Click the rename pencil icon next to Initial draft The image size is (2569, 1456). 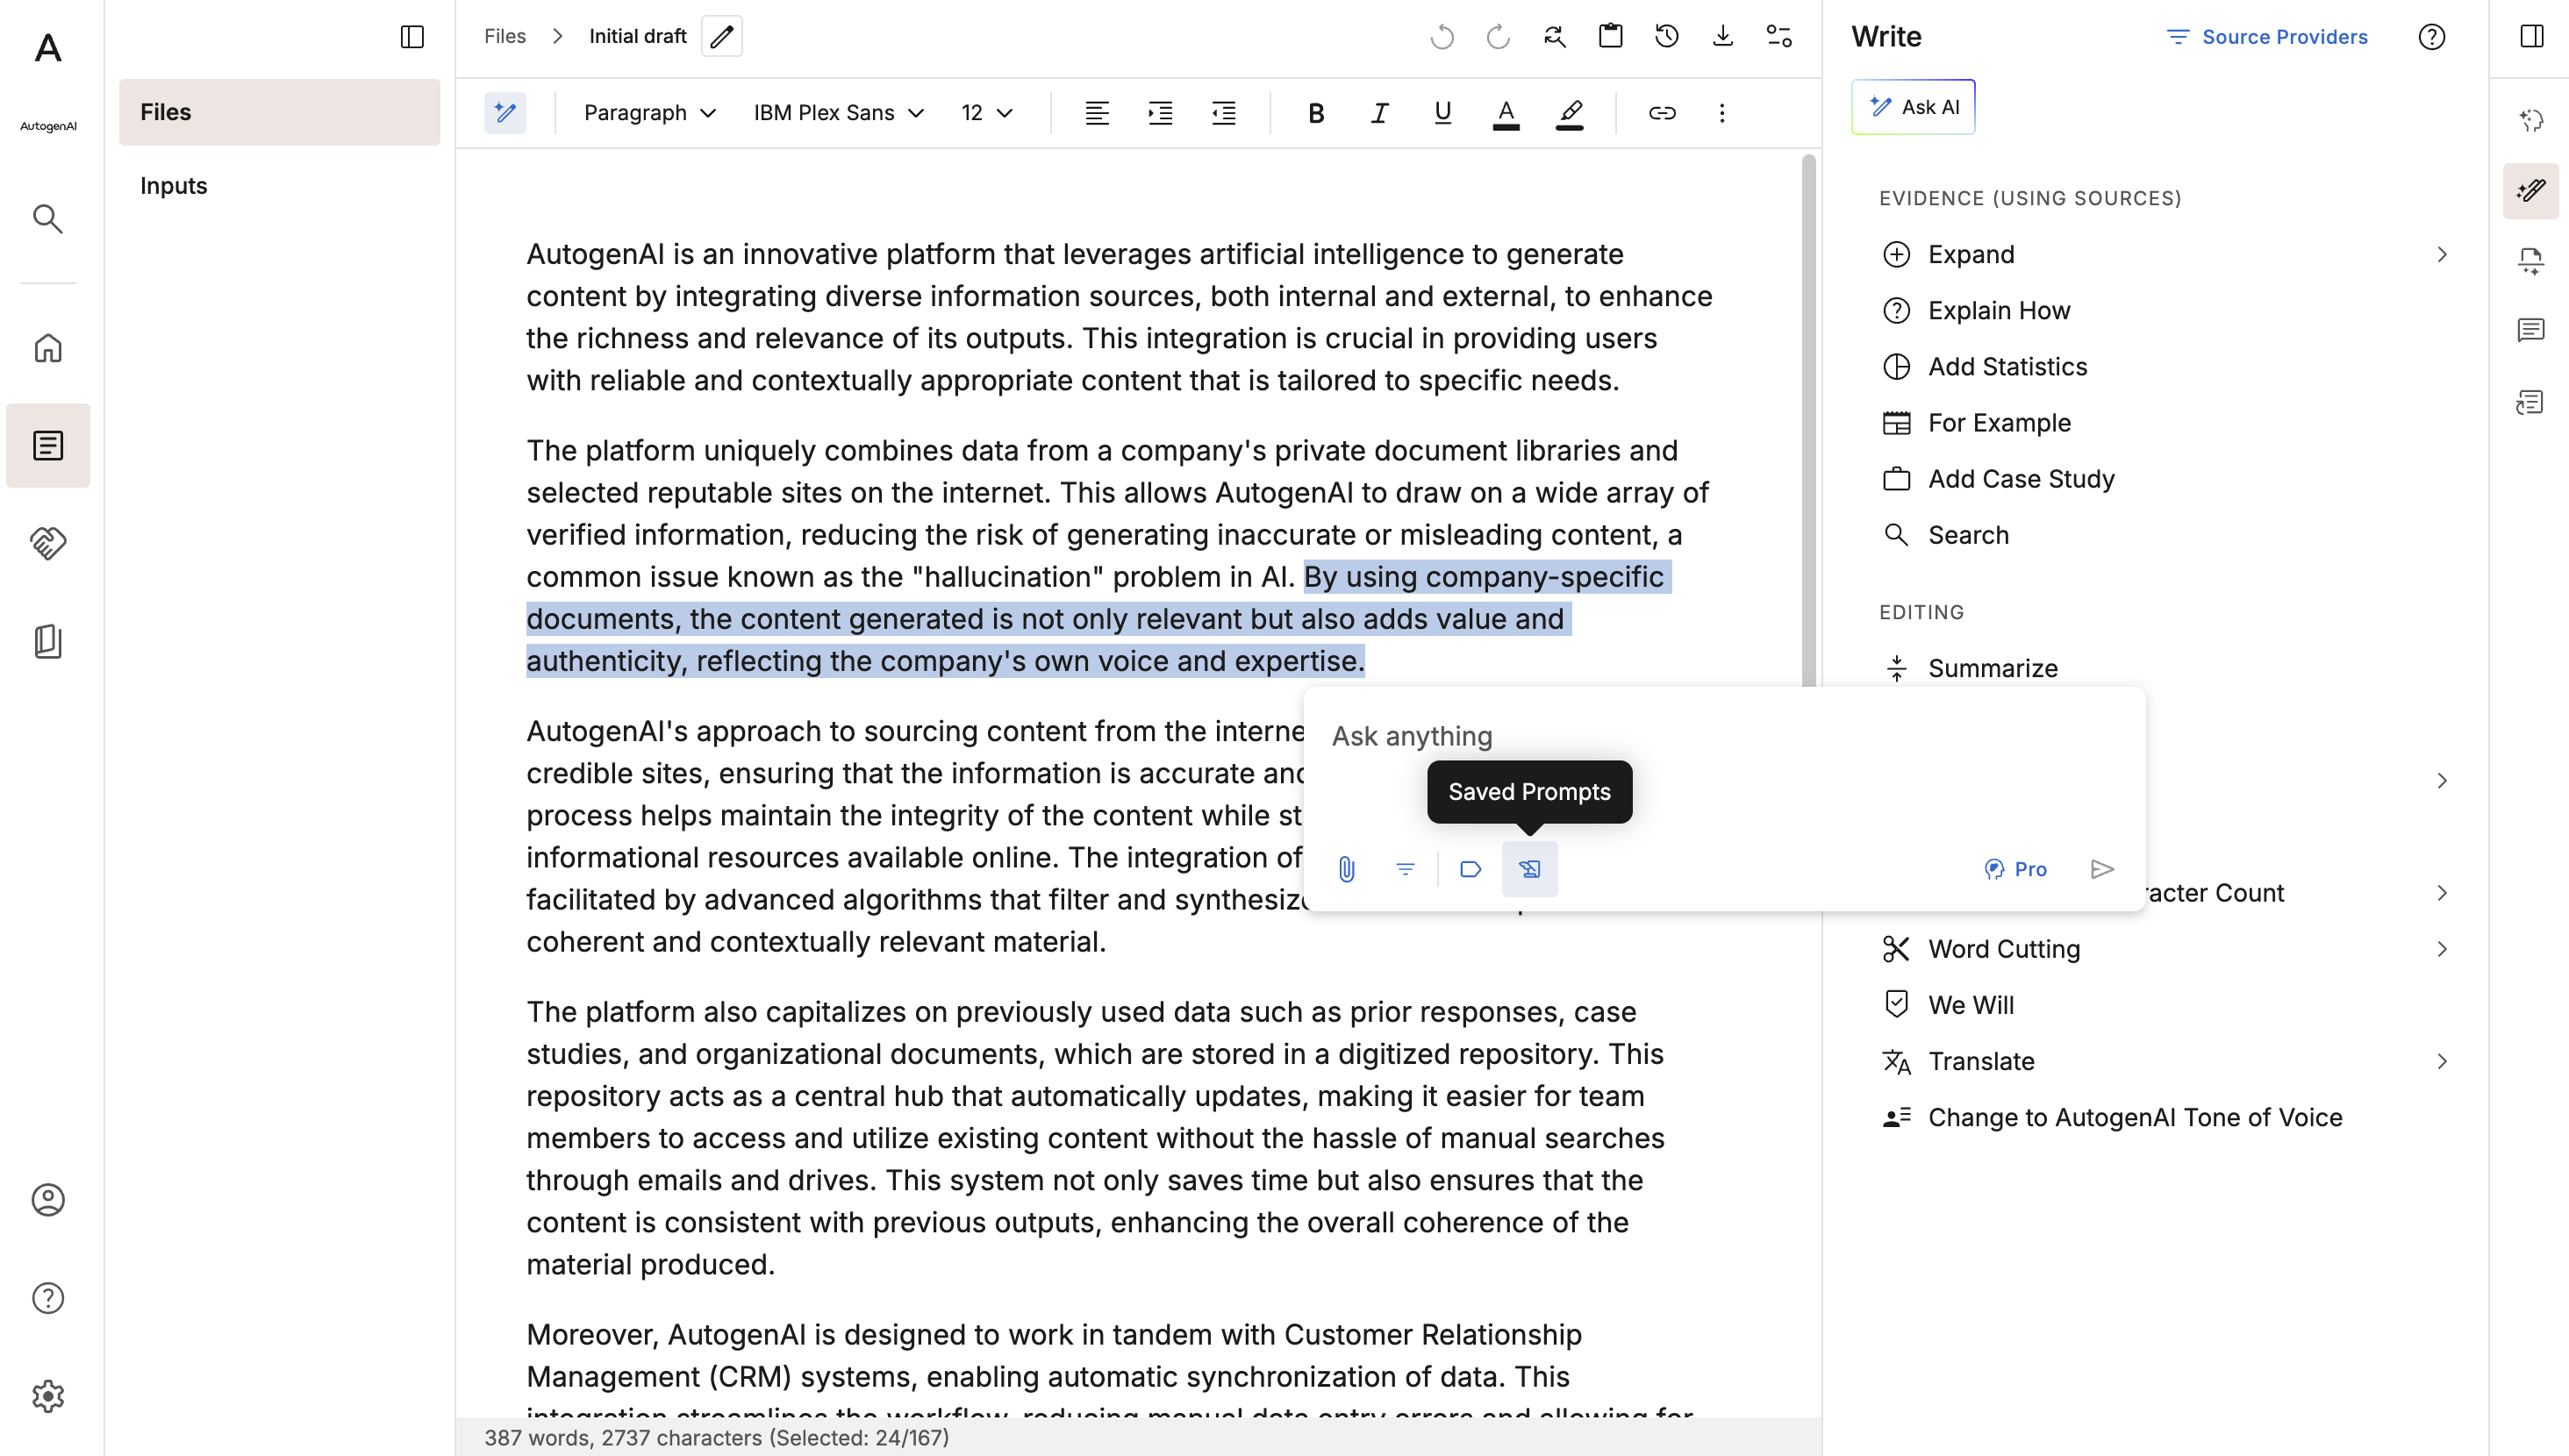coord(722,37)
